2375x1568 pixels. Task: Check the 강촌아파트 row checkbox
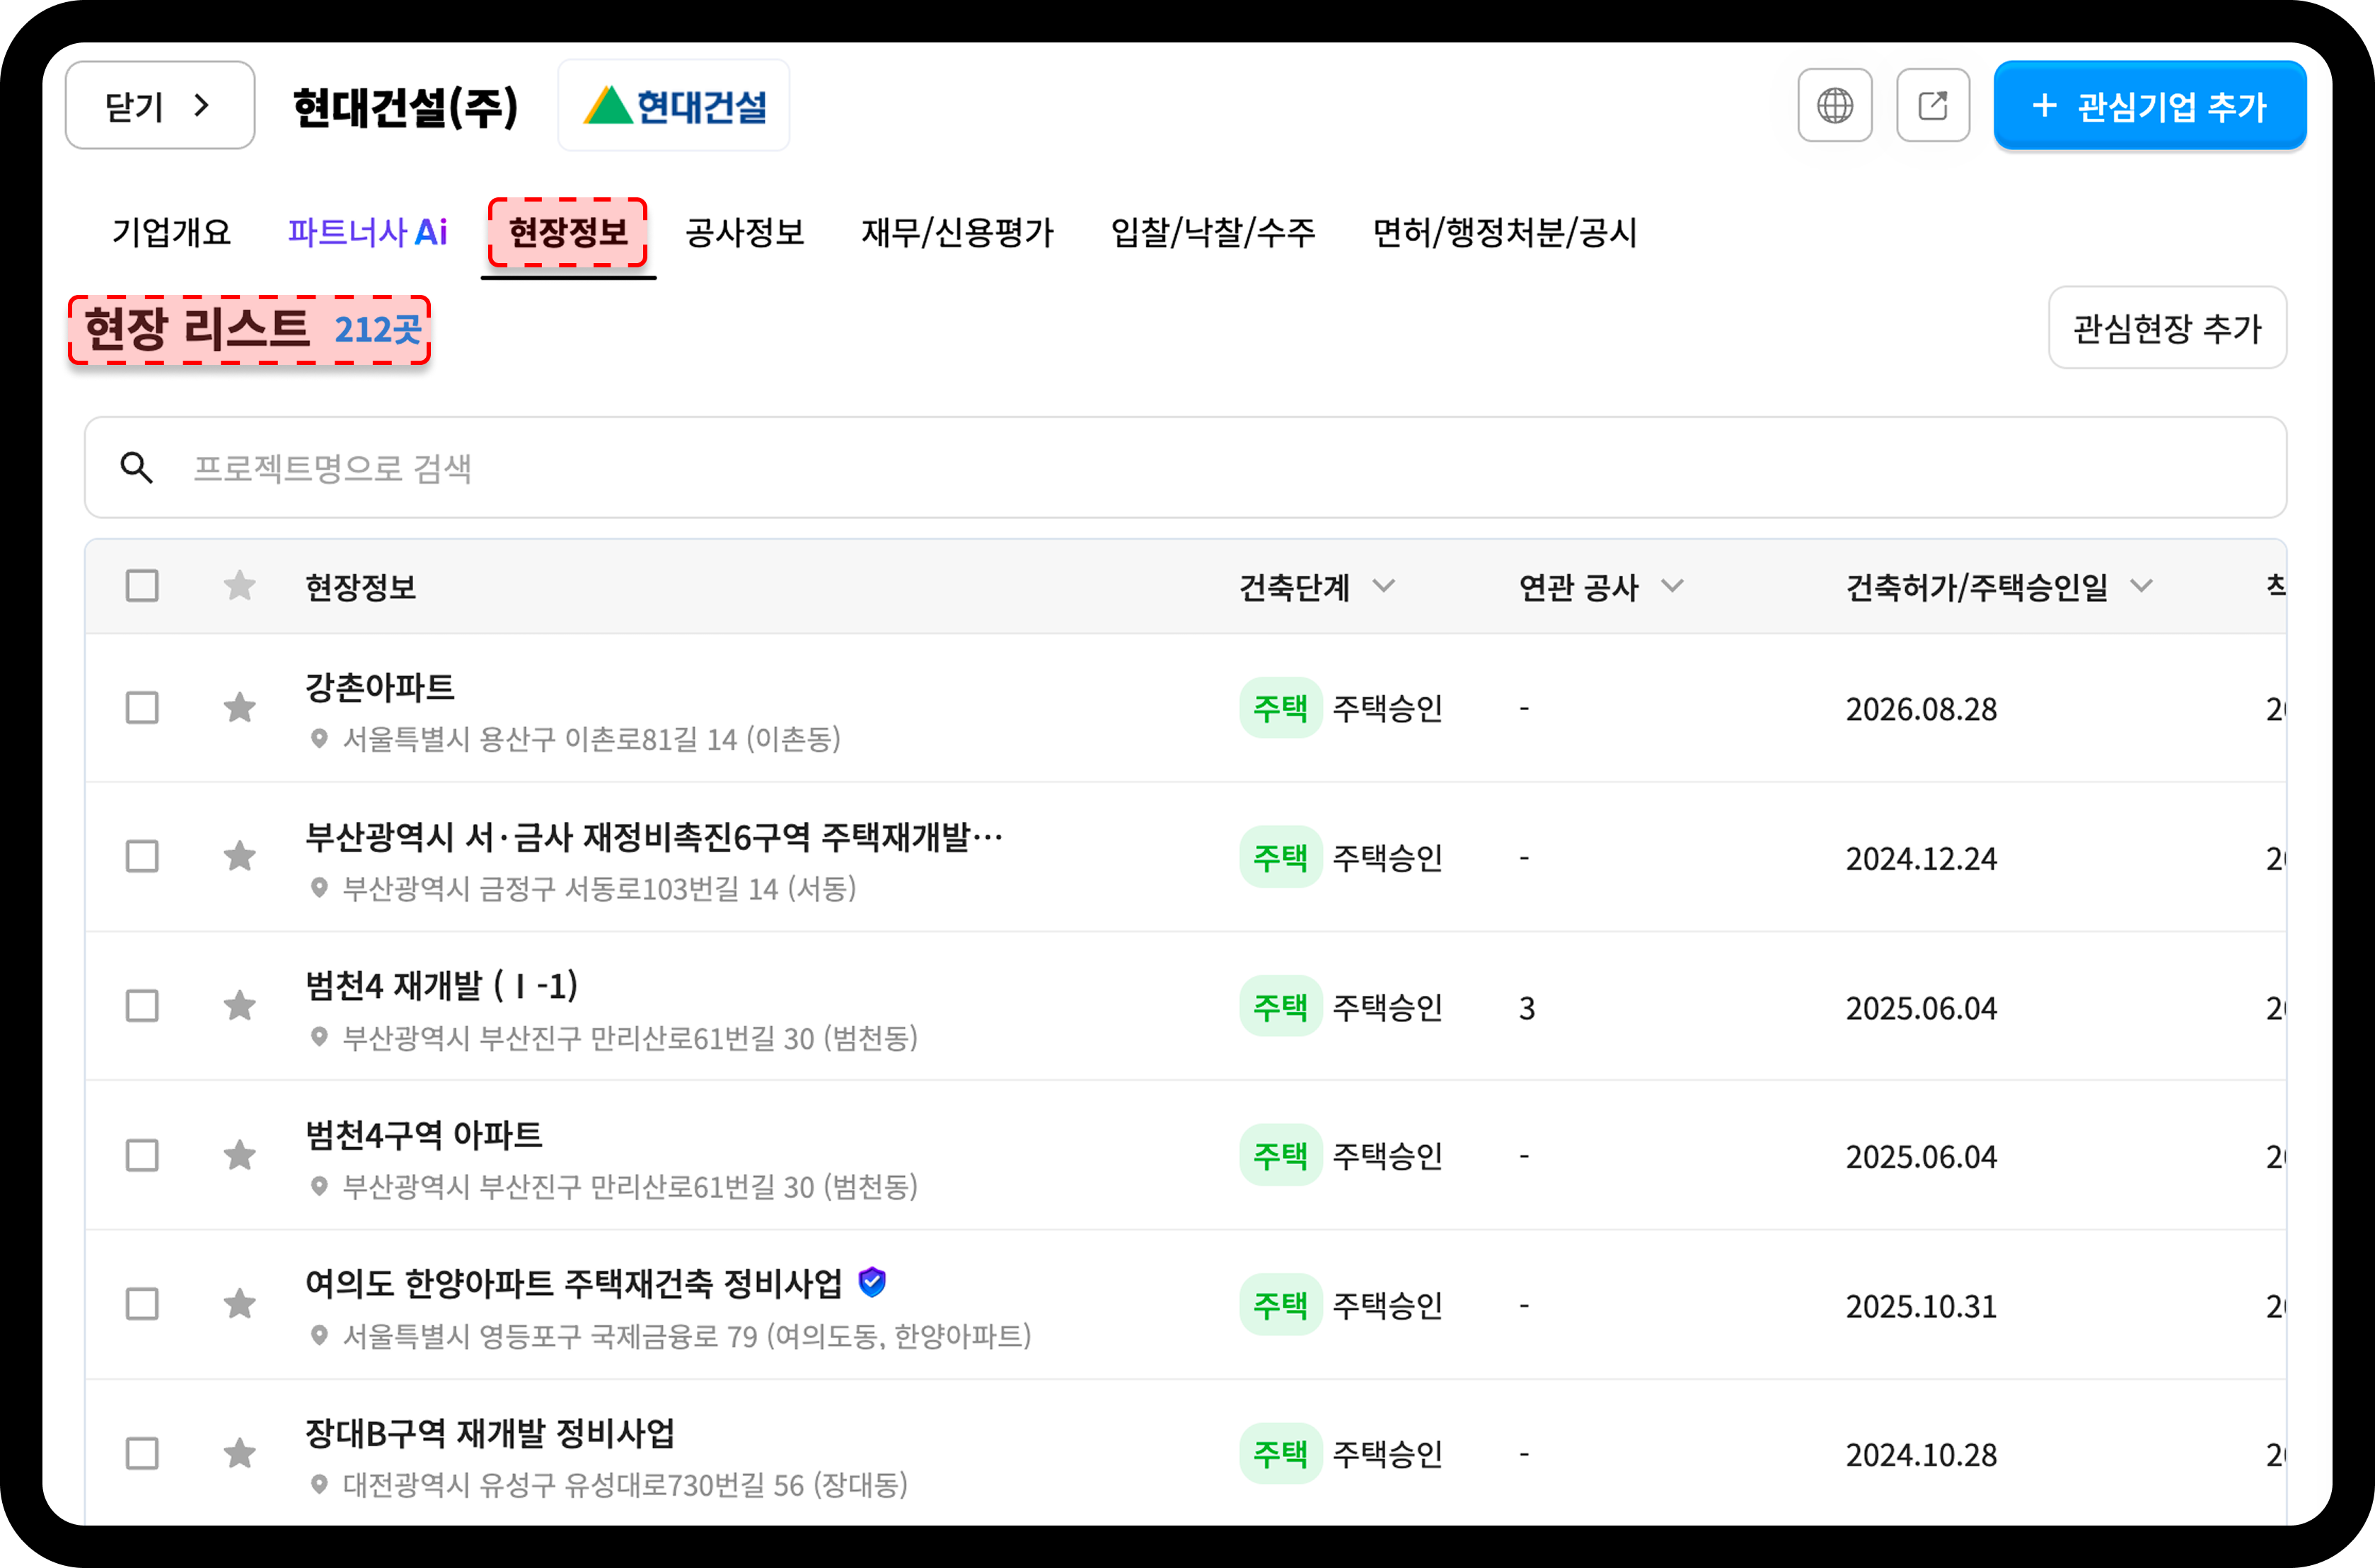(x=142, y=708)
